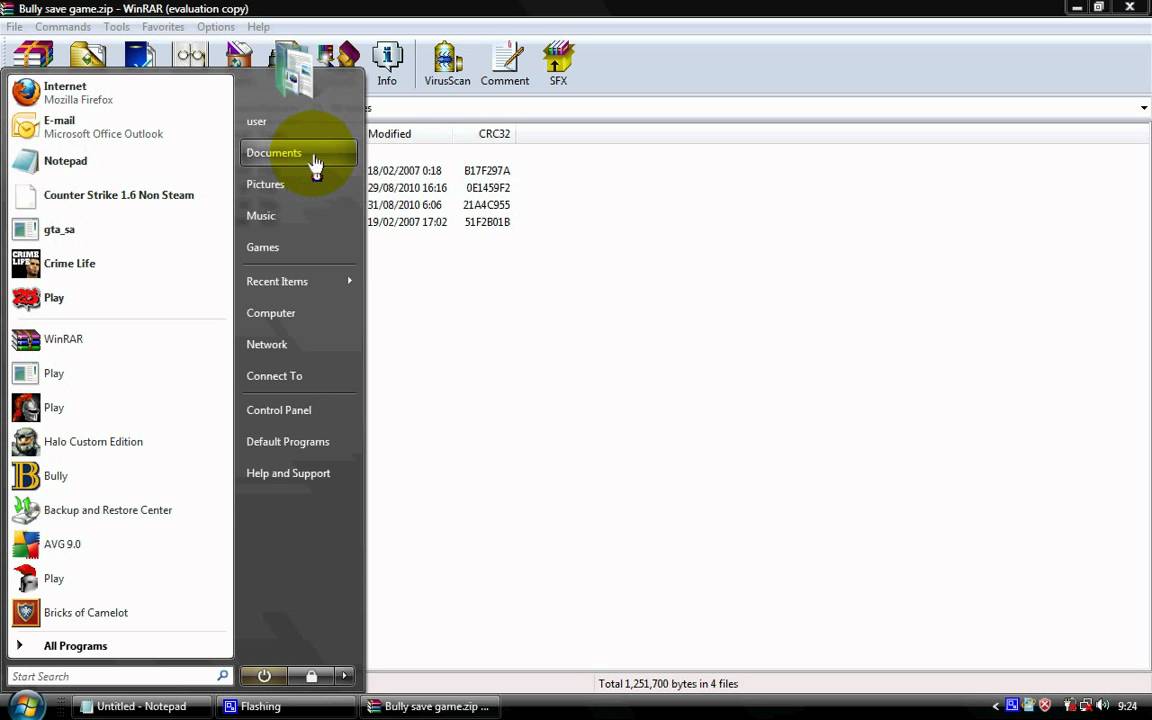The height and width of the screenshot is (720, 1152).
Task: Sort by the CRC32 column header
Action: coord(484,134)
